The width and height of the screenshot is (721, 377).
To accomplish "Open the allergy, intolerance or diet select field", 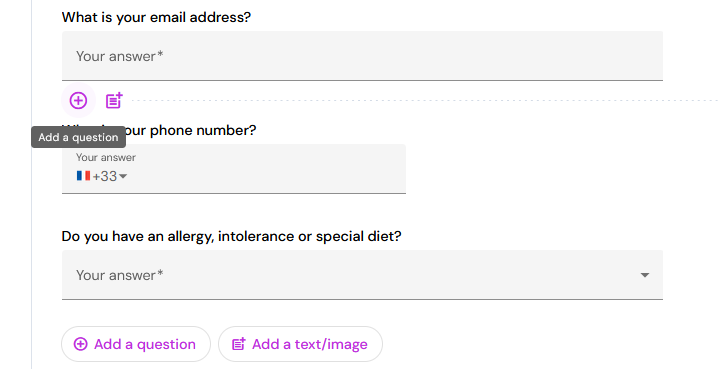I will 362,275.
